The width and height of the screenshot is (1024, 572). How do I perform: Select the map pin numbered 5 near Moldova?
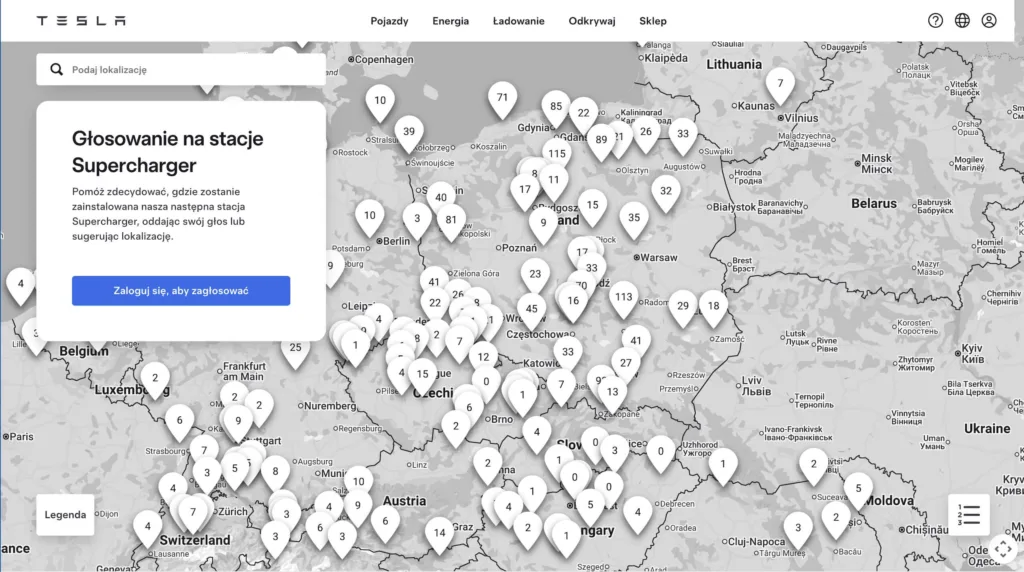858,492
